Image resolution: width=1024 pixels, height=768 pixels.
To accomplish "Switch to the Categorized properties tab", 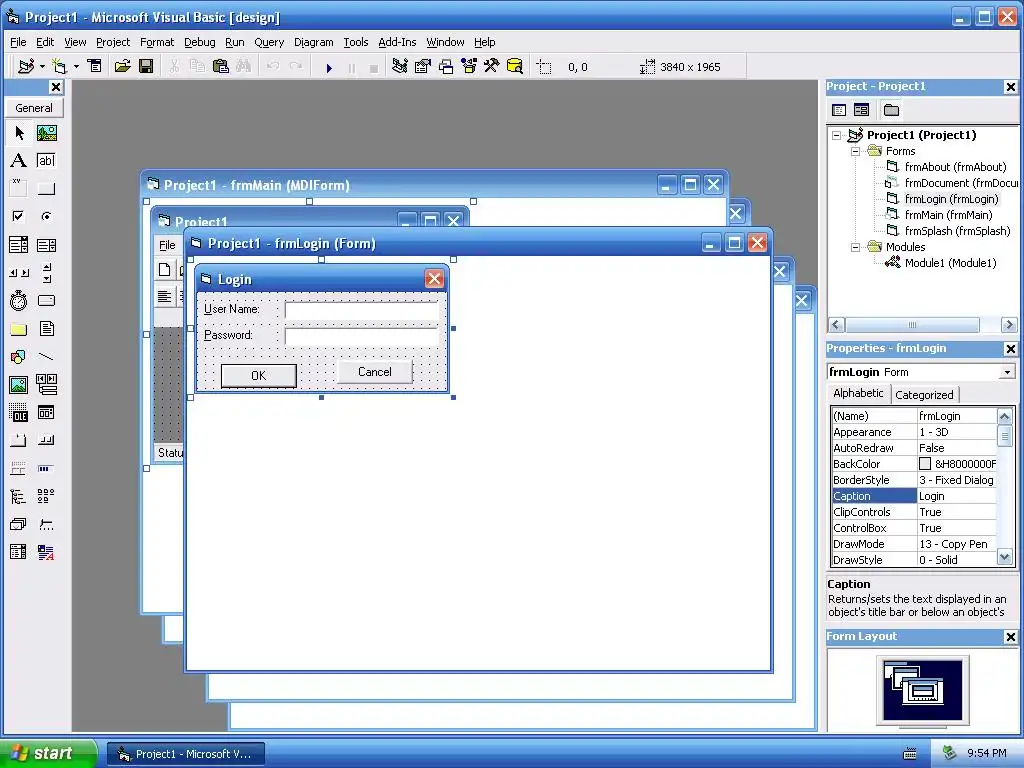I will (x=924, y=394).
